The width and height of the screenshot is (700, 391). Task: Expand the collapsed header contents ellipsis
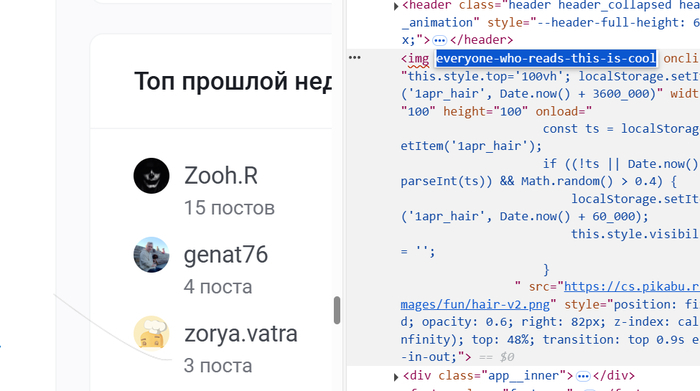[440, 41]
